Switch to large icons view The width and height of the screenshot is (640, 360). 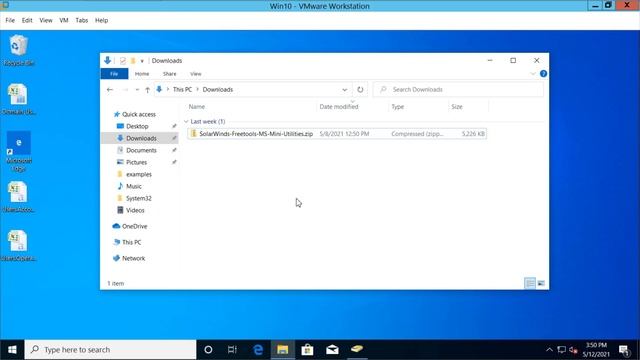(x=541, y=283)
